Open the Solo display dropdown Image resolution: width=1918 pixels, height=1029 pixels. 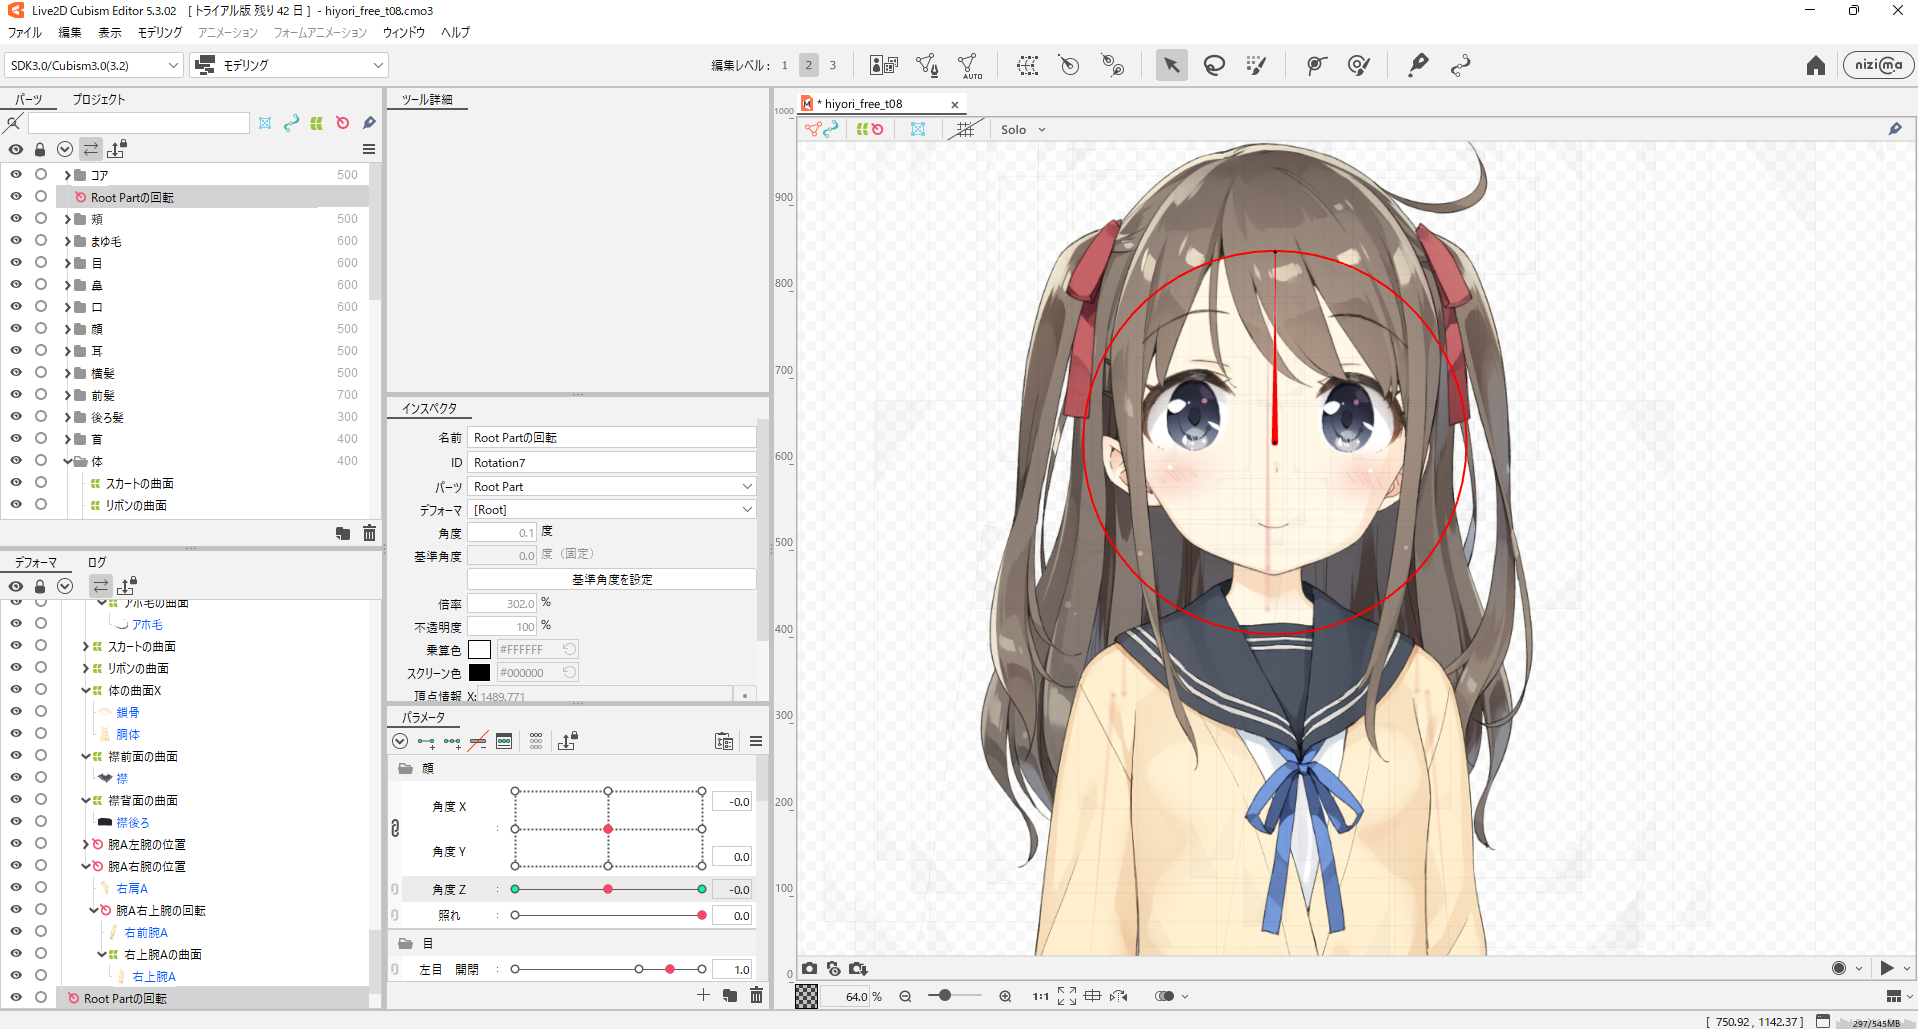click(x=1023, y=130)
